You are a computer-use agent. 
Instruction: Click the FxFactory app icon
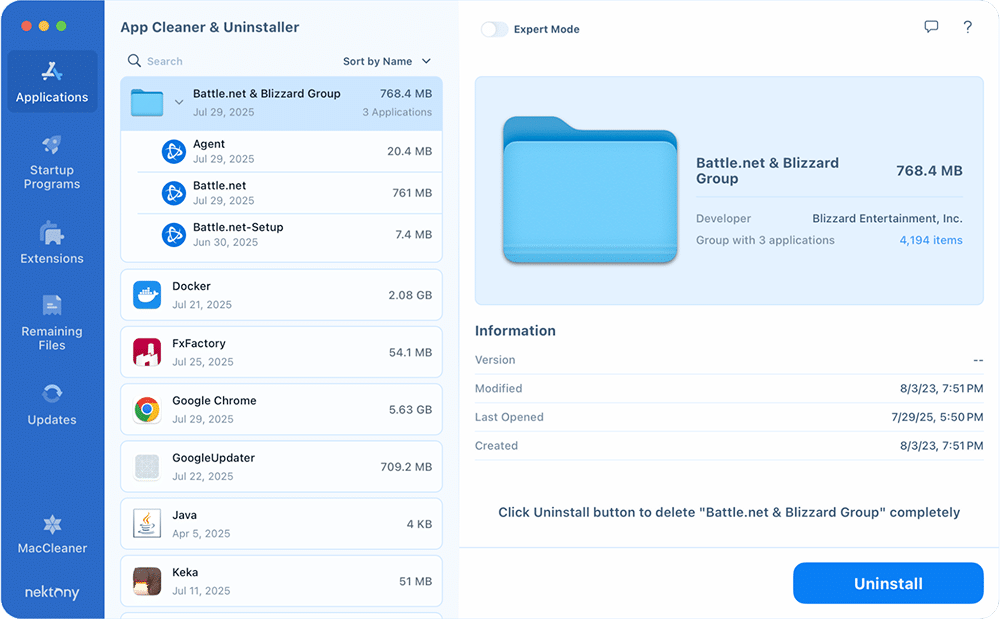pos(147,353)
